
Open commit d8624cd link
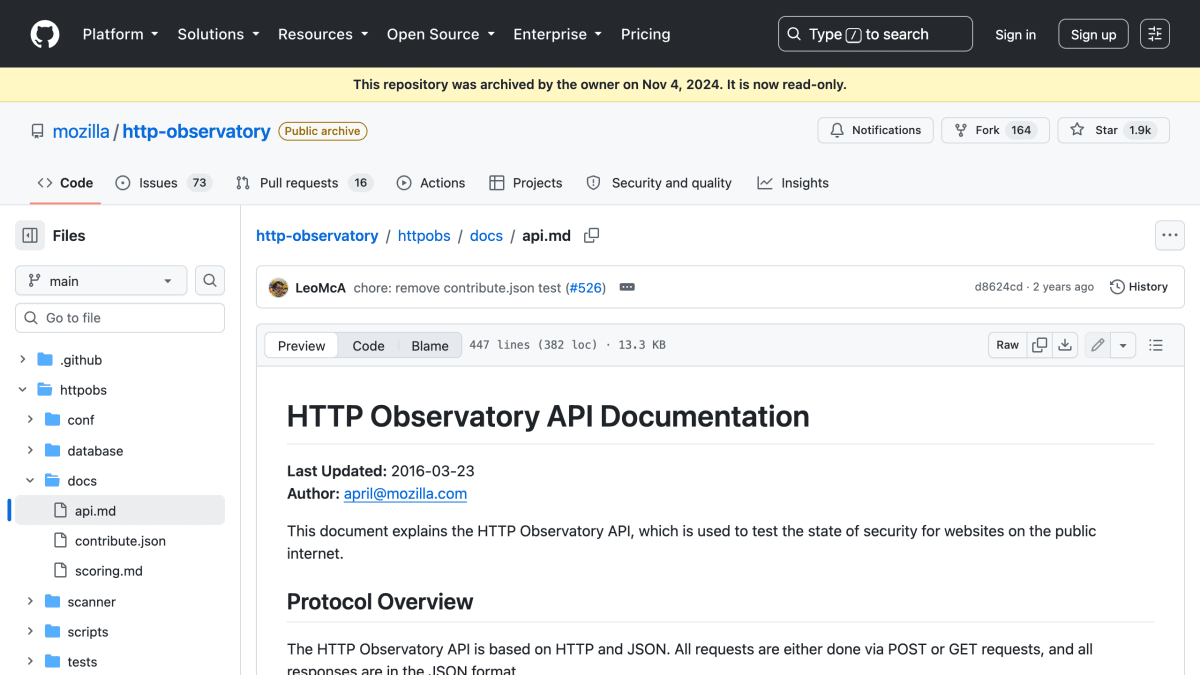click(x=999, y=287)
